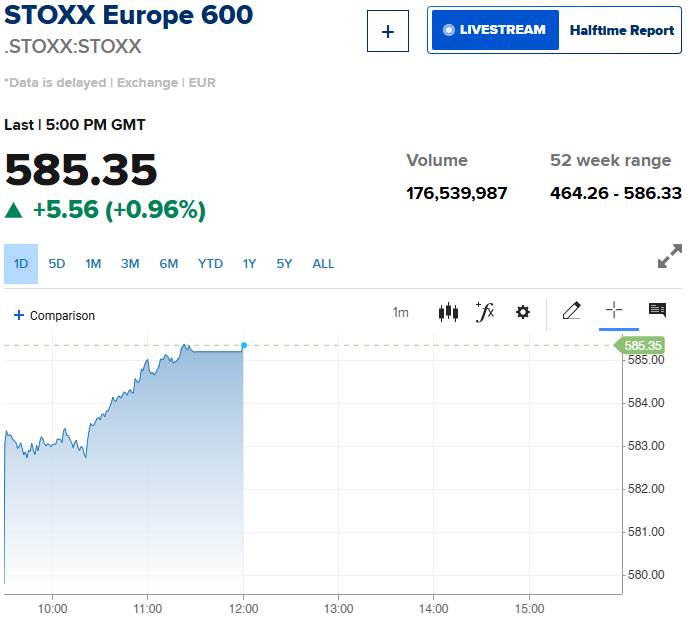
Task: Open the candlestick chart type menu
Action: pos(448,312)
